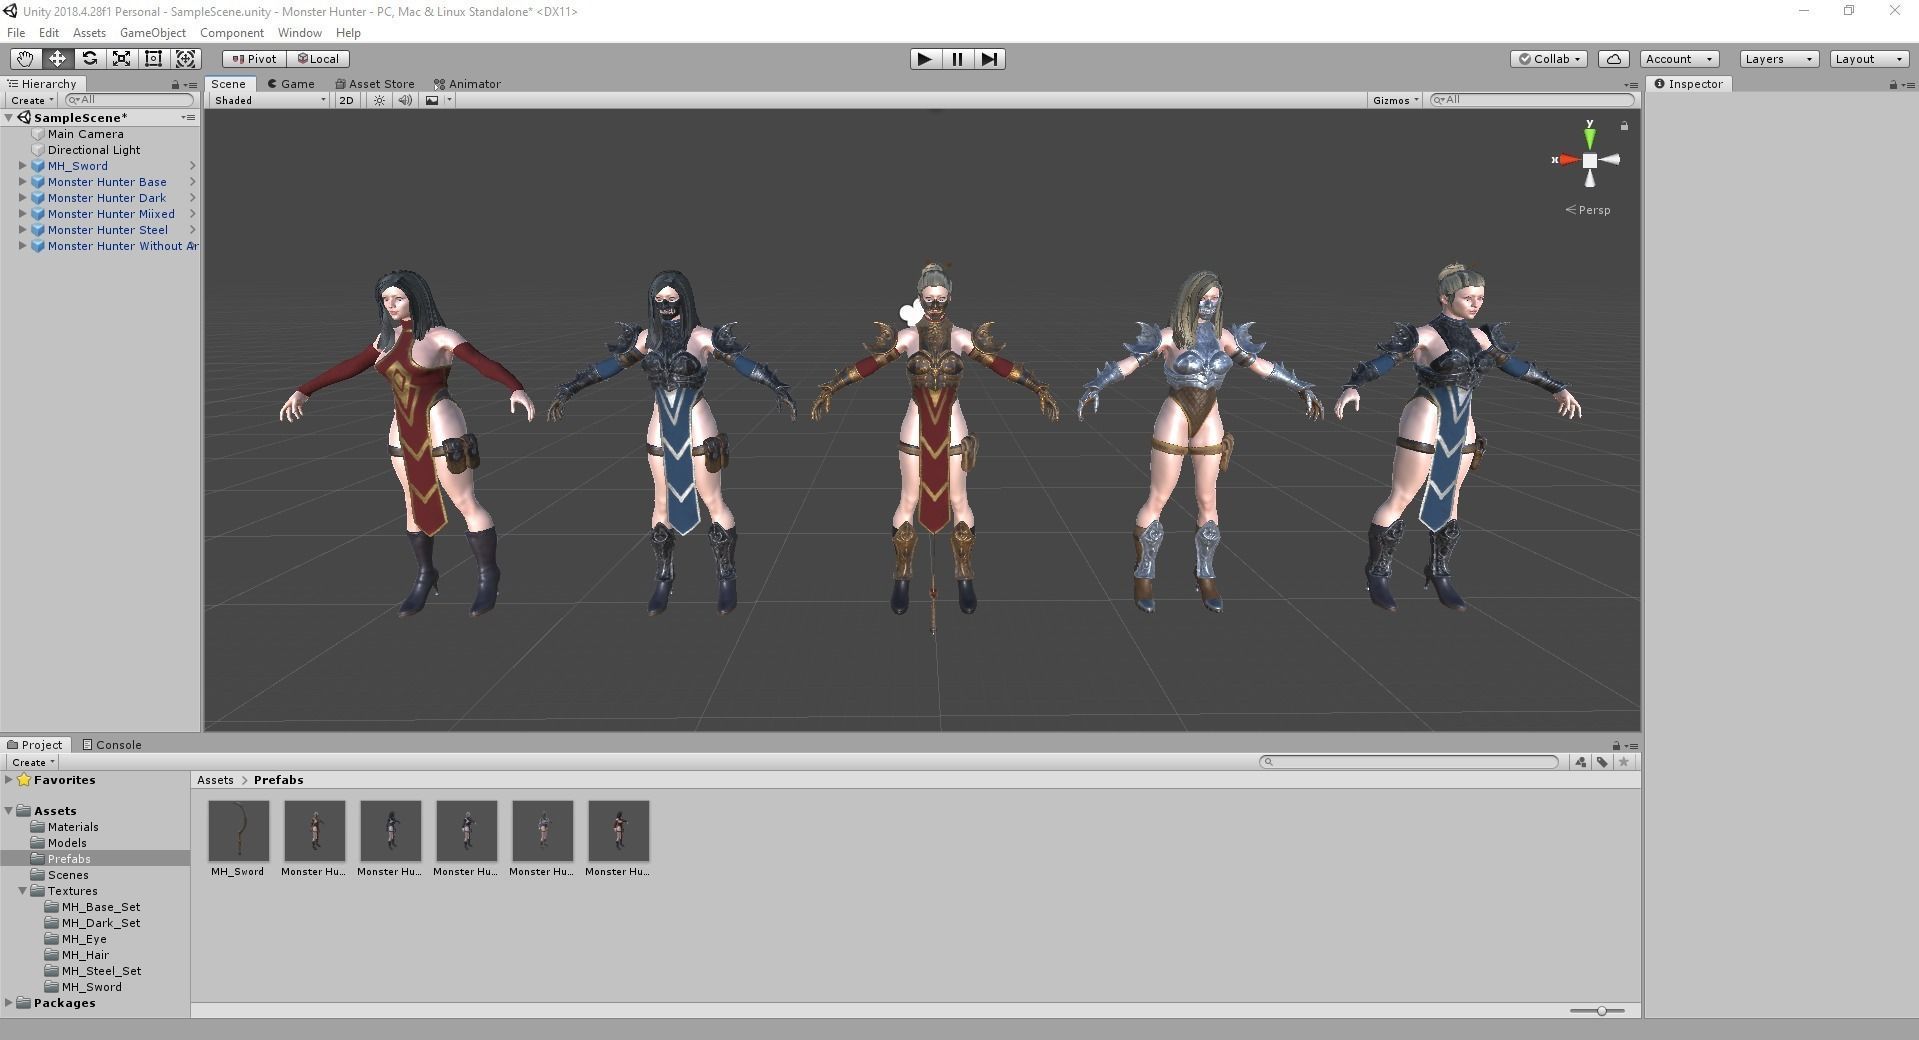The height and width of the screenshot is (1040, 1919).
Task: Open the Window menu
Action: (299, 33)
